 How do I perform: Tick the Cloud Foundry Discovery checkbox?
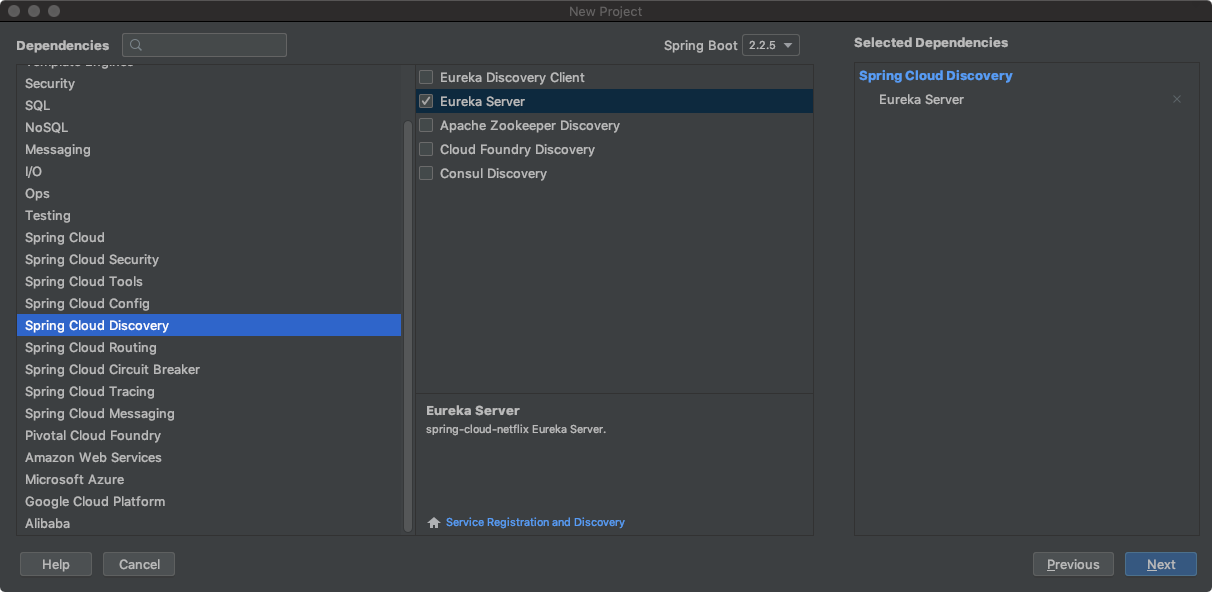(426, 149)
